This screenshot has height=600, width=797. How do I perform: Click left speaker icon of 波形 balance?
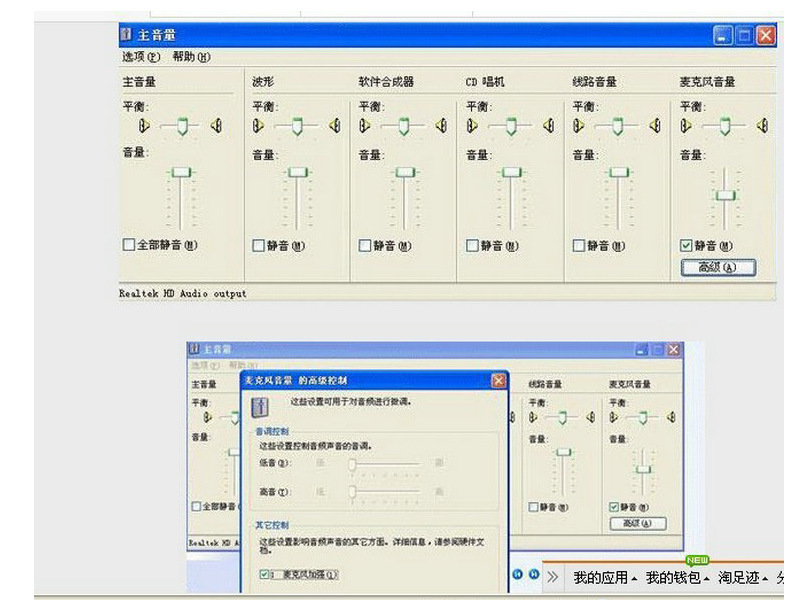[258, 125]
